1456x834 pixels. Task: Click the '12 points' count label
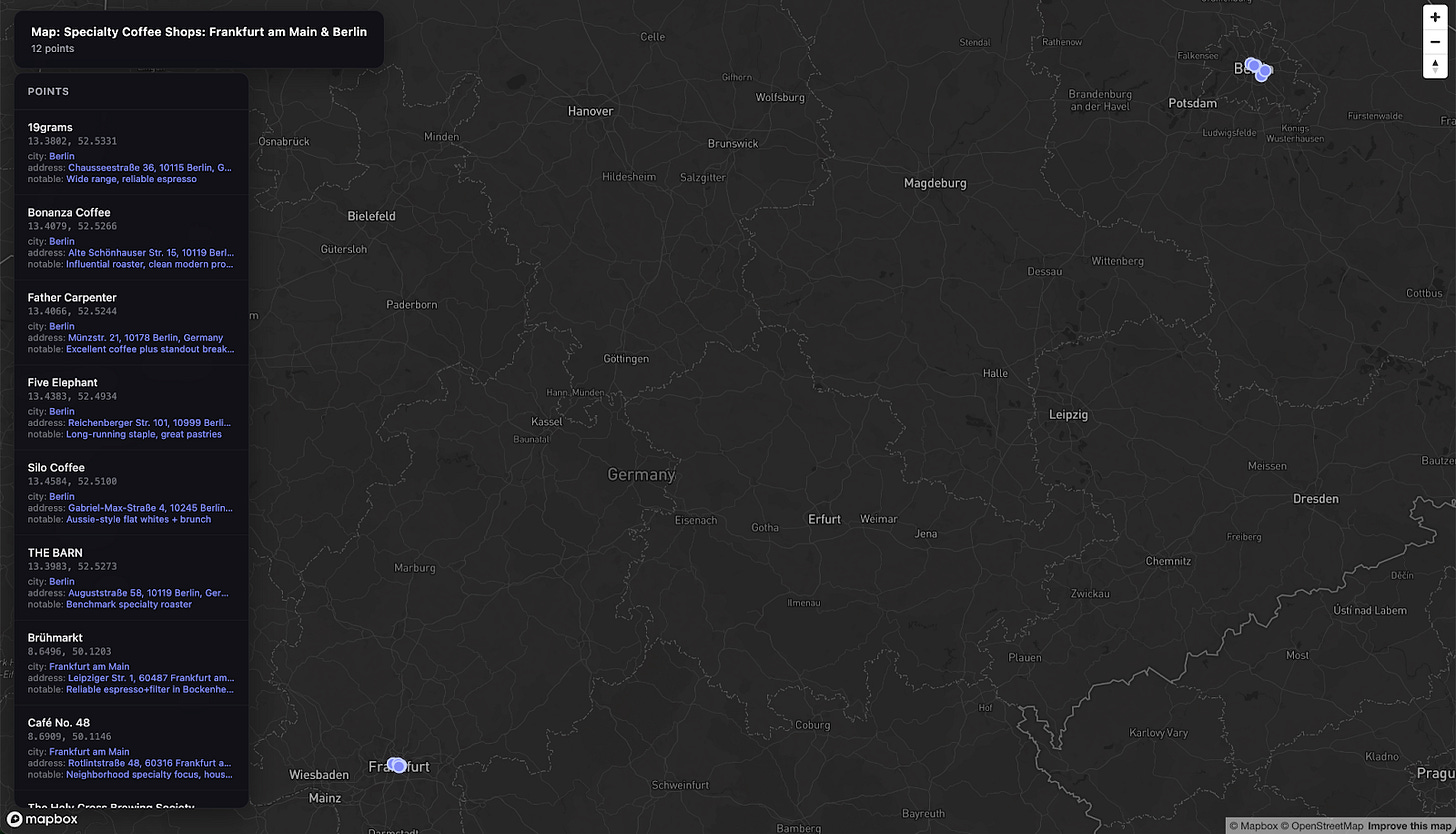tap(52, 48)
